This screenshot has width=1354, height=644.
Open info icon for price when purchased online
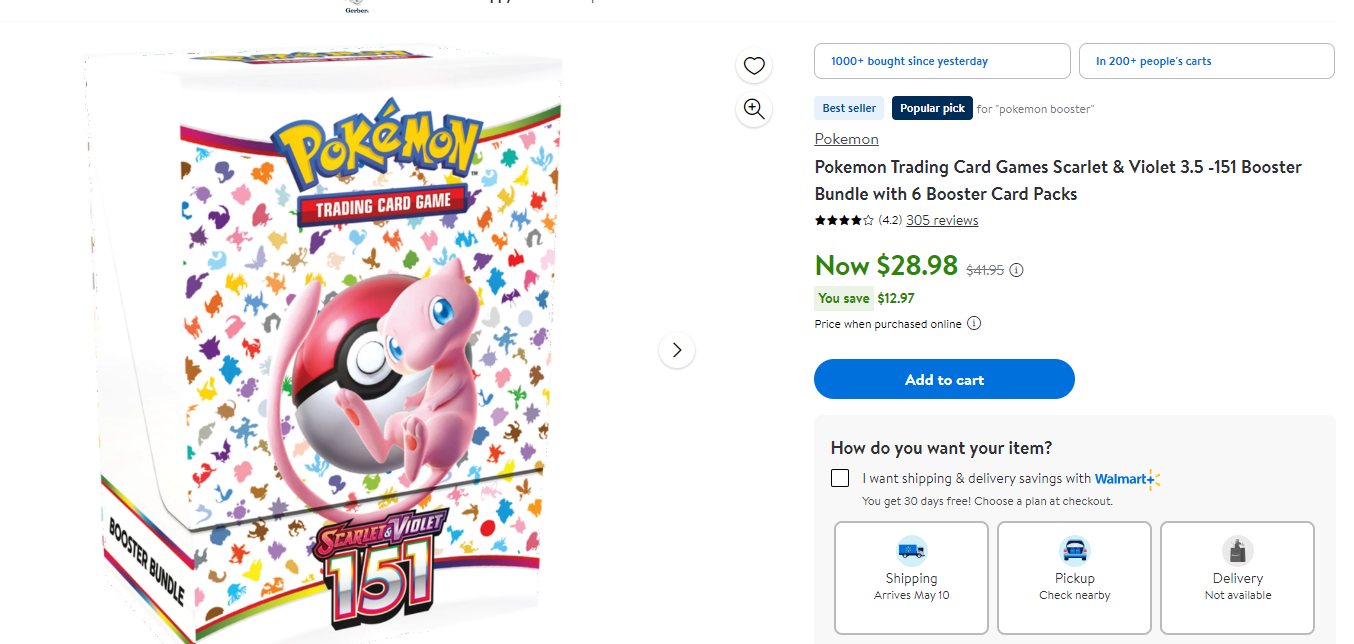(x=974, y=324)
